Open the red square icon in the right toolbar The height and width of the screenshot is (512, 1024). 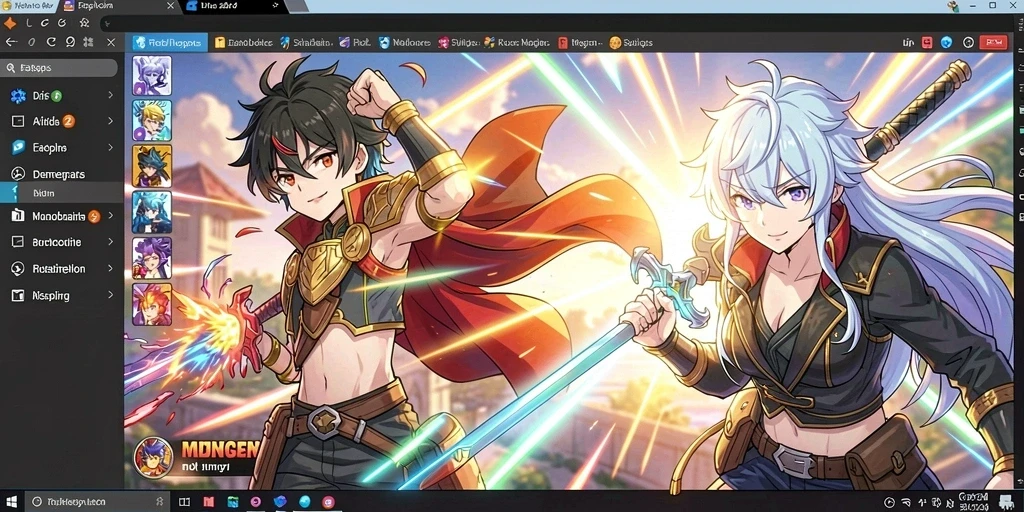pyautogui.click(x=927, y=42)
